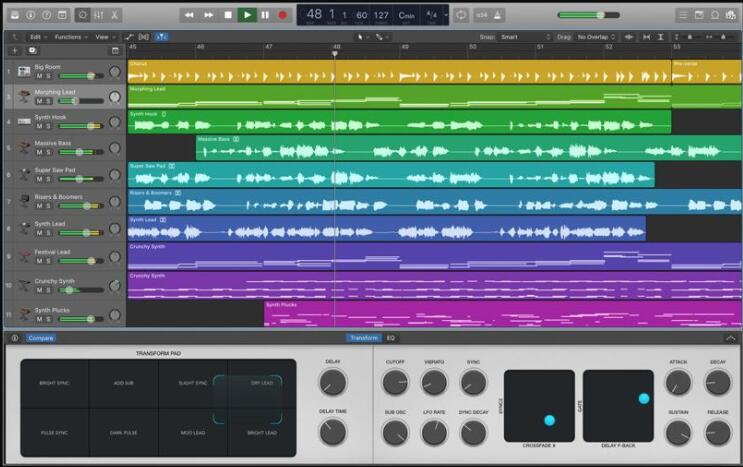Screen dimensions: 743x467
Task: Click the Riser & Boomers track icon
Action: tap(24, 201)
